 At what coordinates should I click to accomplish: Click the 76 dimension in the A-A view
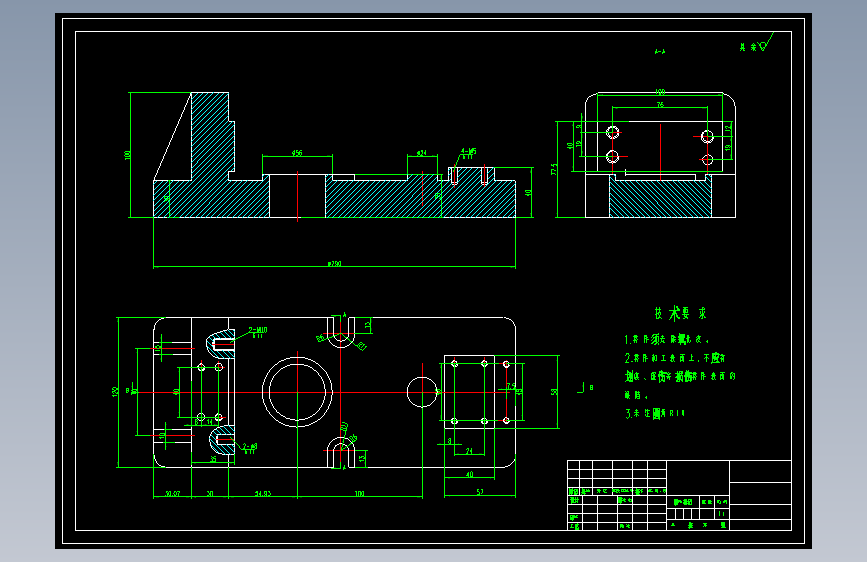[660, 104]
